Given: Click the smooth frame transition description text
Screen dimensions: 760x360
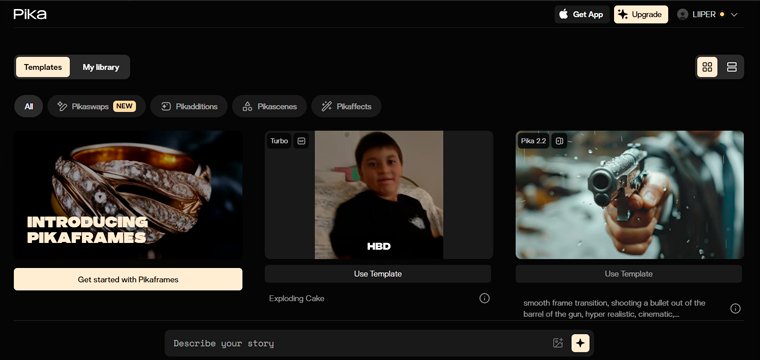Looking at the screenshot, I should [614, 309].
